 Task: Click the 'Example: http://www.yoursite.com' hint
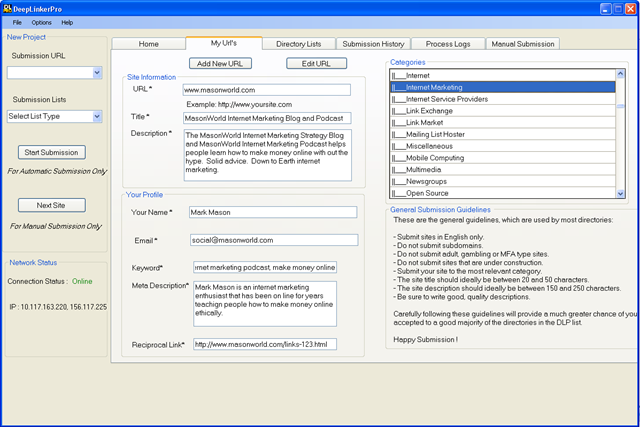[239, 105]
